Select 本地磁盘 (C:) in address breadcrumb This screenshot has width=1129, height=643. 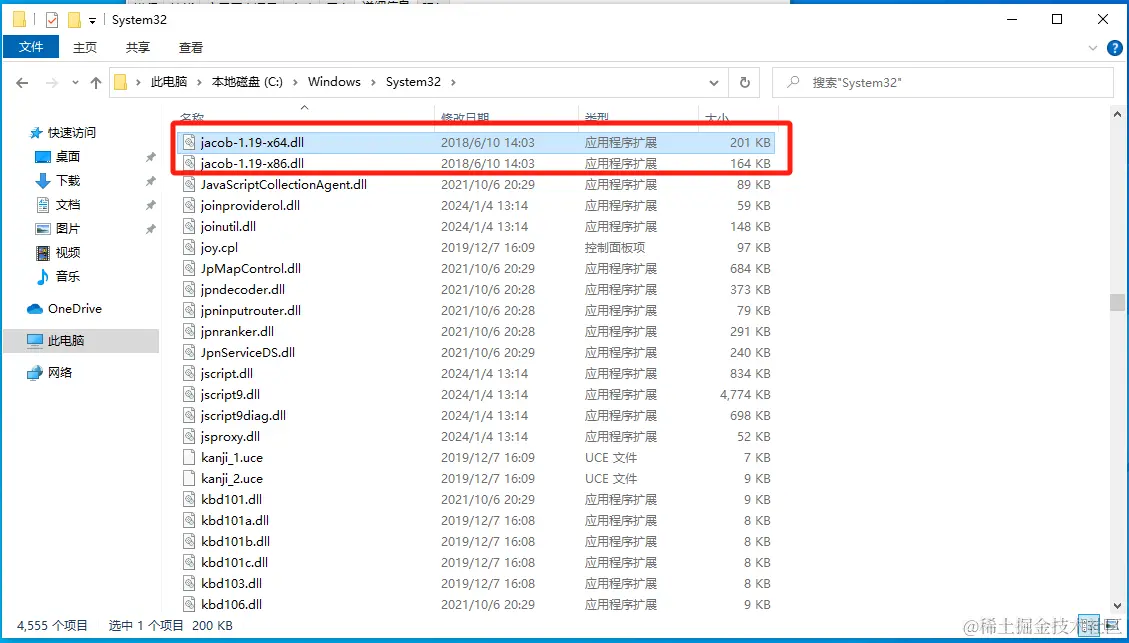(247, 82)
